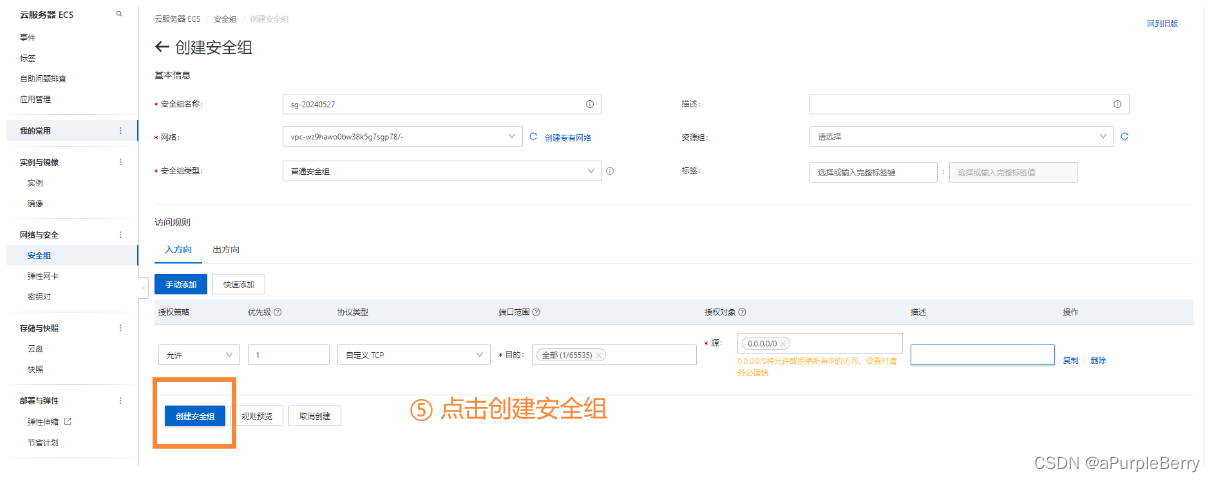The height and width of the screenshot is (482, 1215).
Task: Refresh the 网络 VPC list
Action: 533,136
